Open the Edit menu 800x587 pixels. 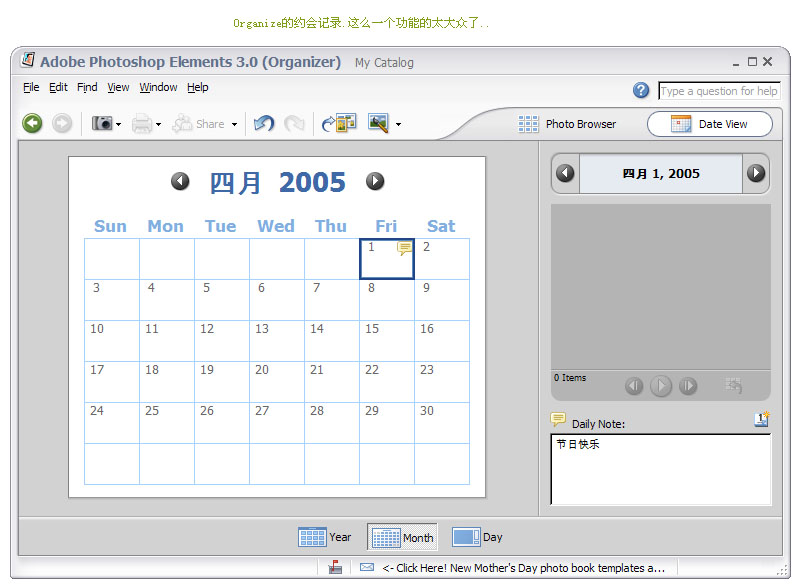click(58, 87)
